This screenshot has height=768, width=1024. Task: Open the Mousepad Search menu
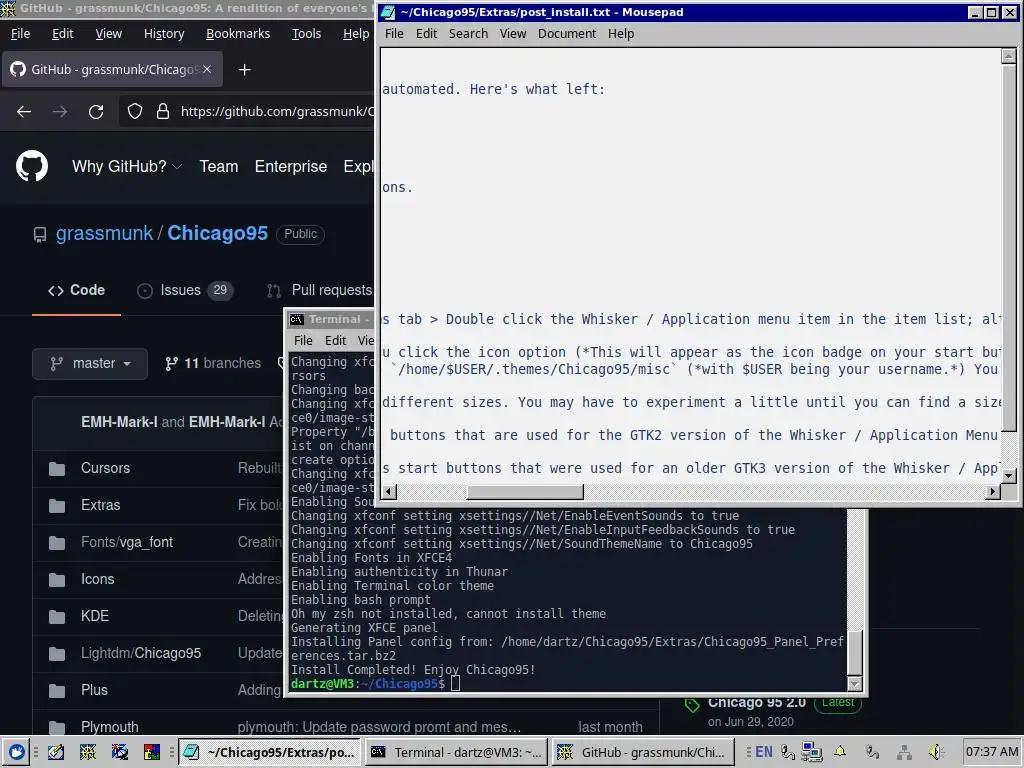tap(468, 33)
